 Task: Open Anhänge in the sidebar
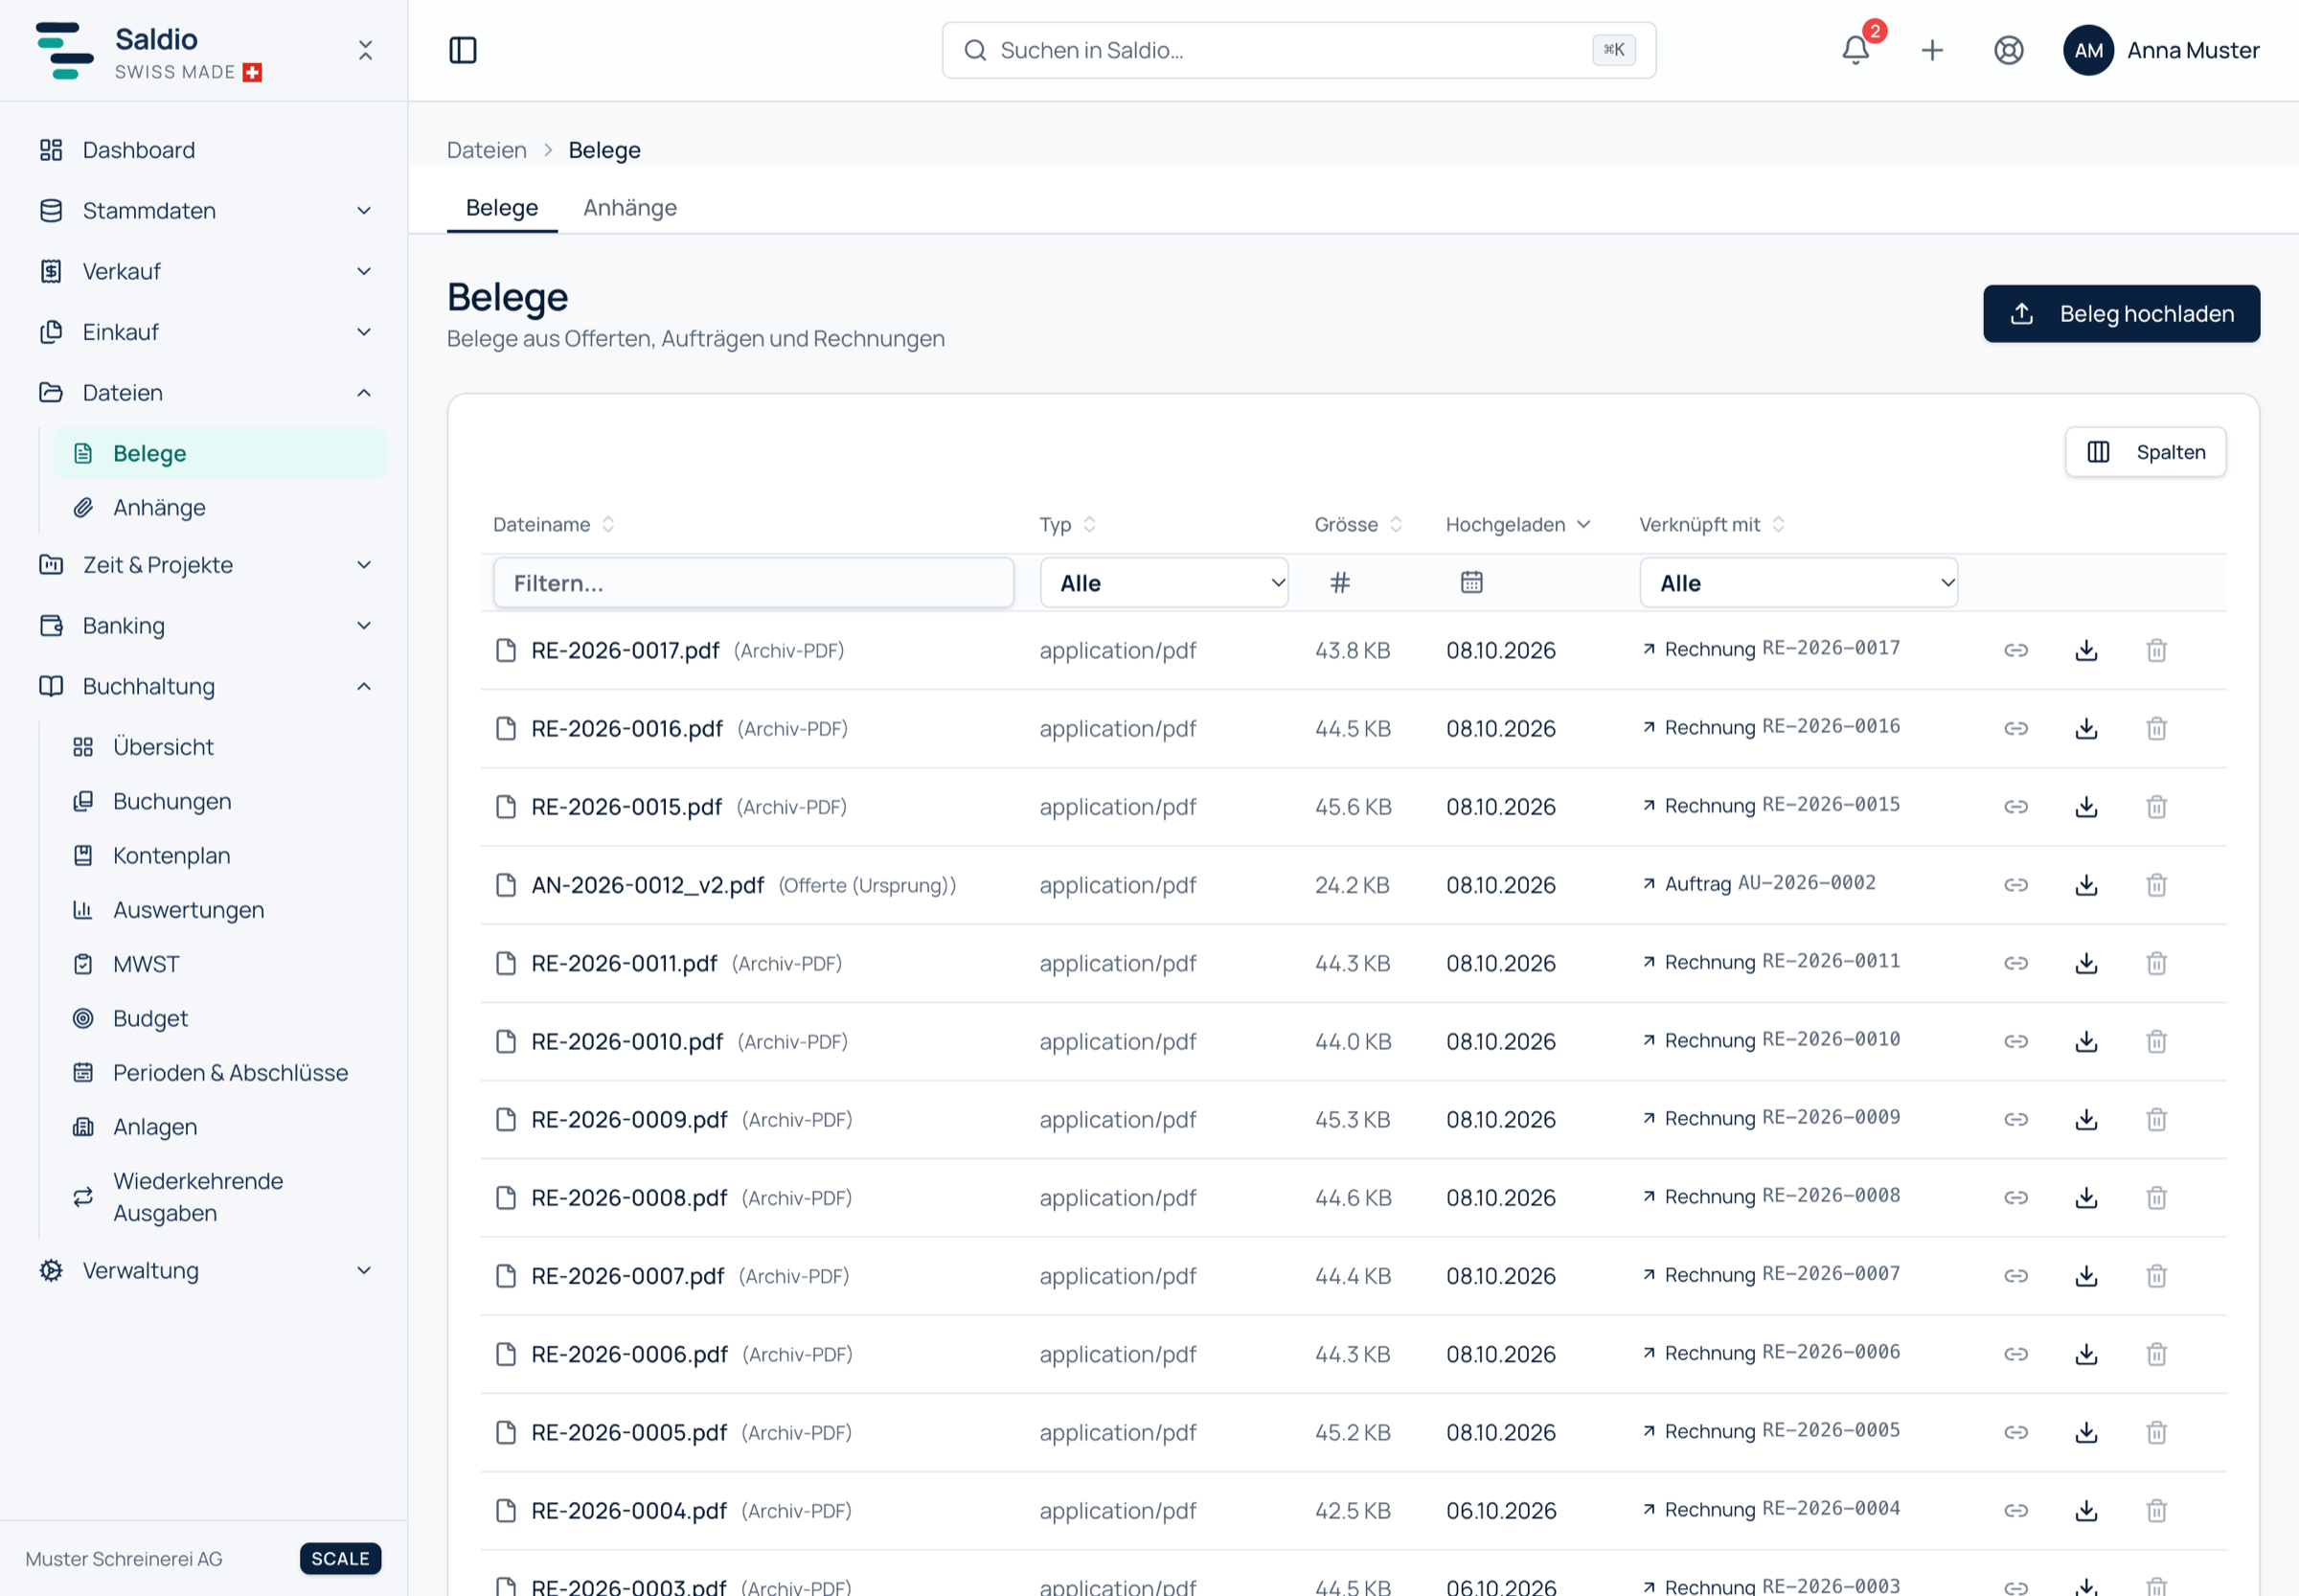point(219,508)
